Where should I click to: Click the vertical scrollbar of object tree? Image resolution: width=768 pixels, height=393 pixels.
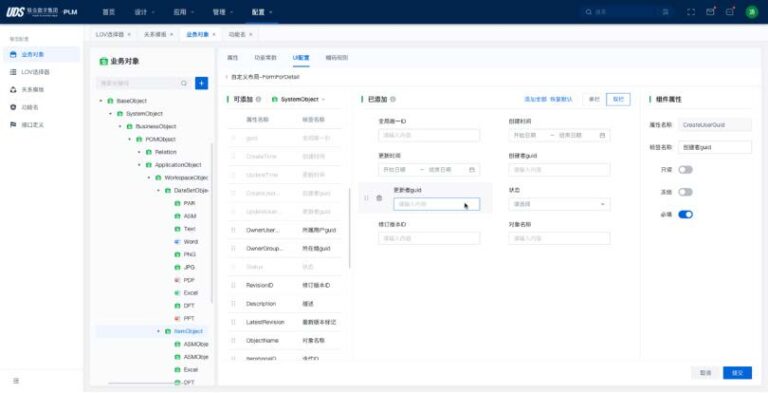[x=212, y=223]
